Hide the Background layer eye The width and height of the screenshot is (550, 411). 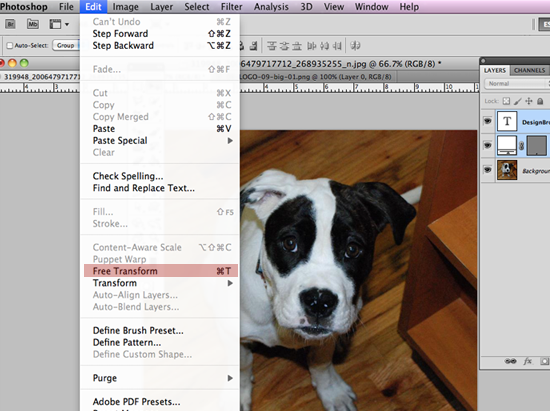pyautogui.click(x=488, y=170)
